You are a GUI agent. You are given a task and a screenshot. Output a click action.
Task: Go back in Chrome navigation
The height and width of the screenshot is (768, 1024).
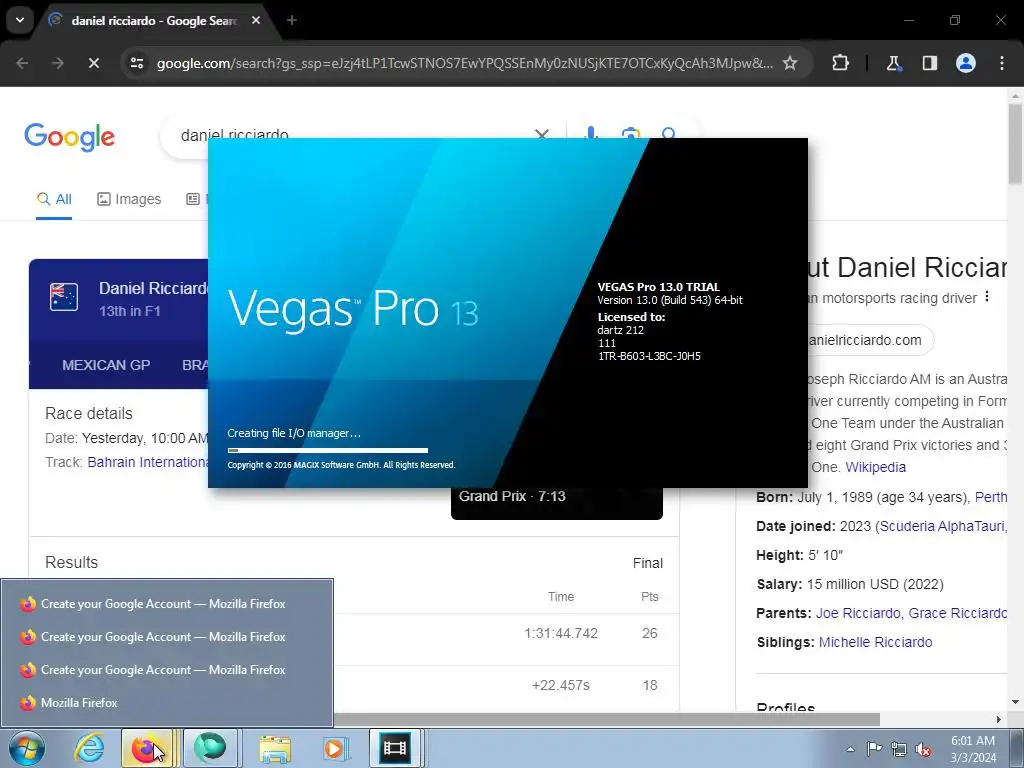point(22,63)
